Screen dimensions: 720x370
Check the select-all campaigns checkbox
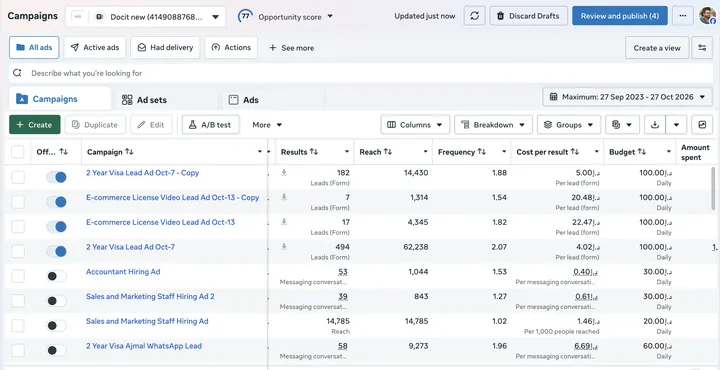coord(17,152)
